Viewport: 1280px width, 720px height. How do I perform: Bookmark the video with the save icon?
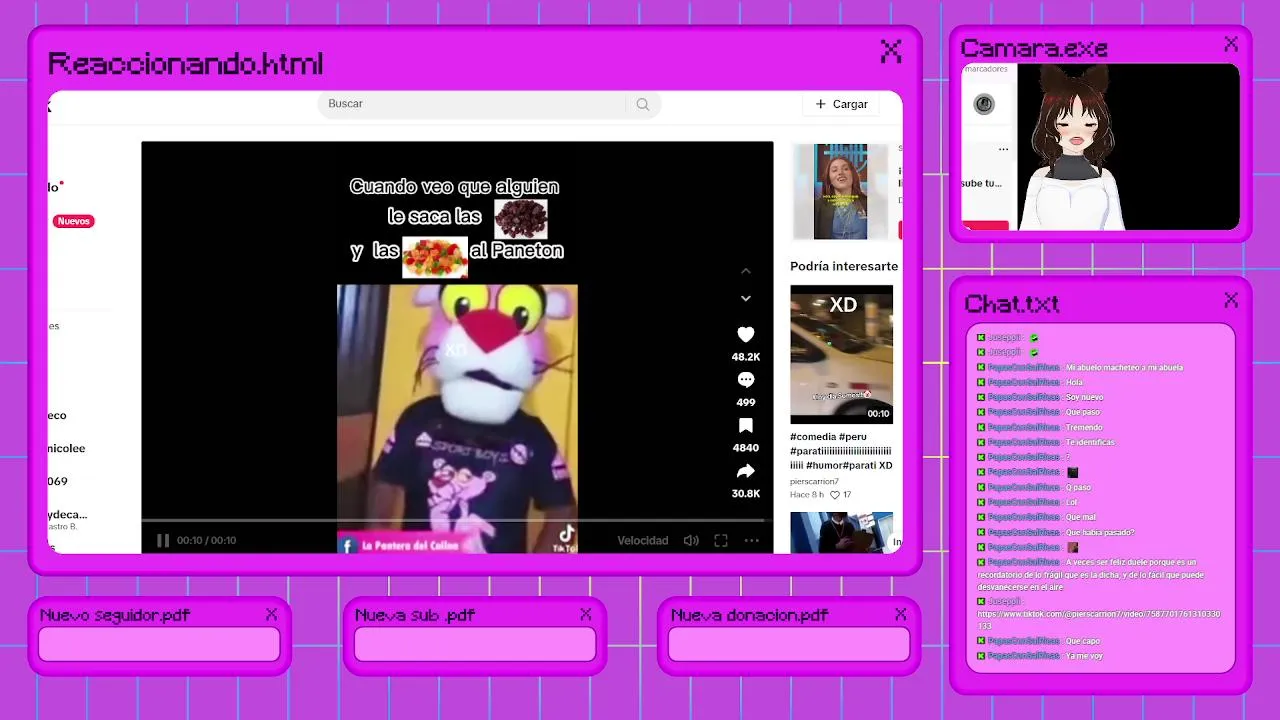745,426
